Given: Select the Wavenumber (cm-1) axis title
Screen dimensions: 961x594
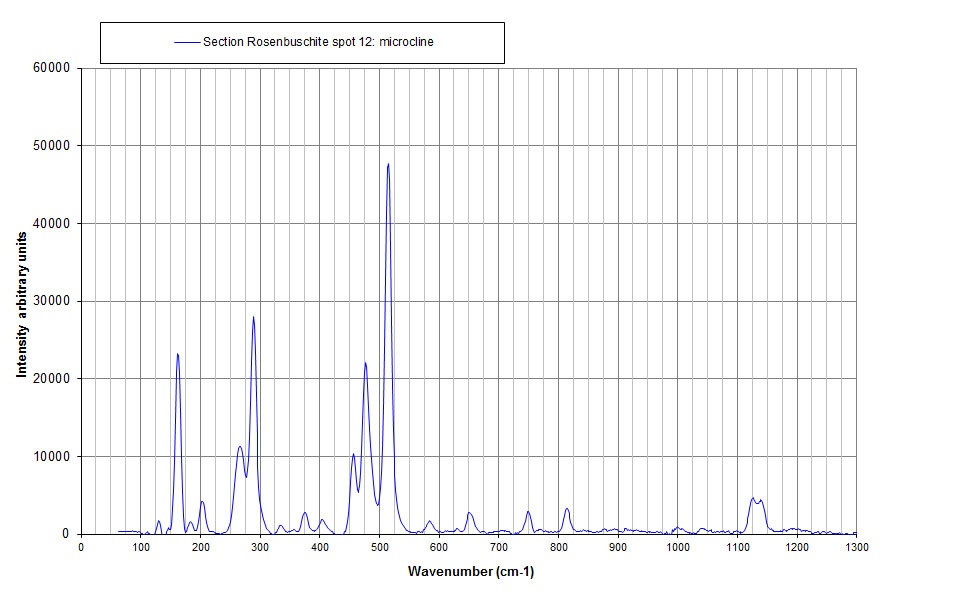Looking at the screenshot, I should click(x=470, y=572).
